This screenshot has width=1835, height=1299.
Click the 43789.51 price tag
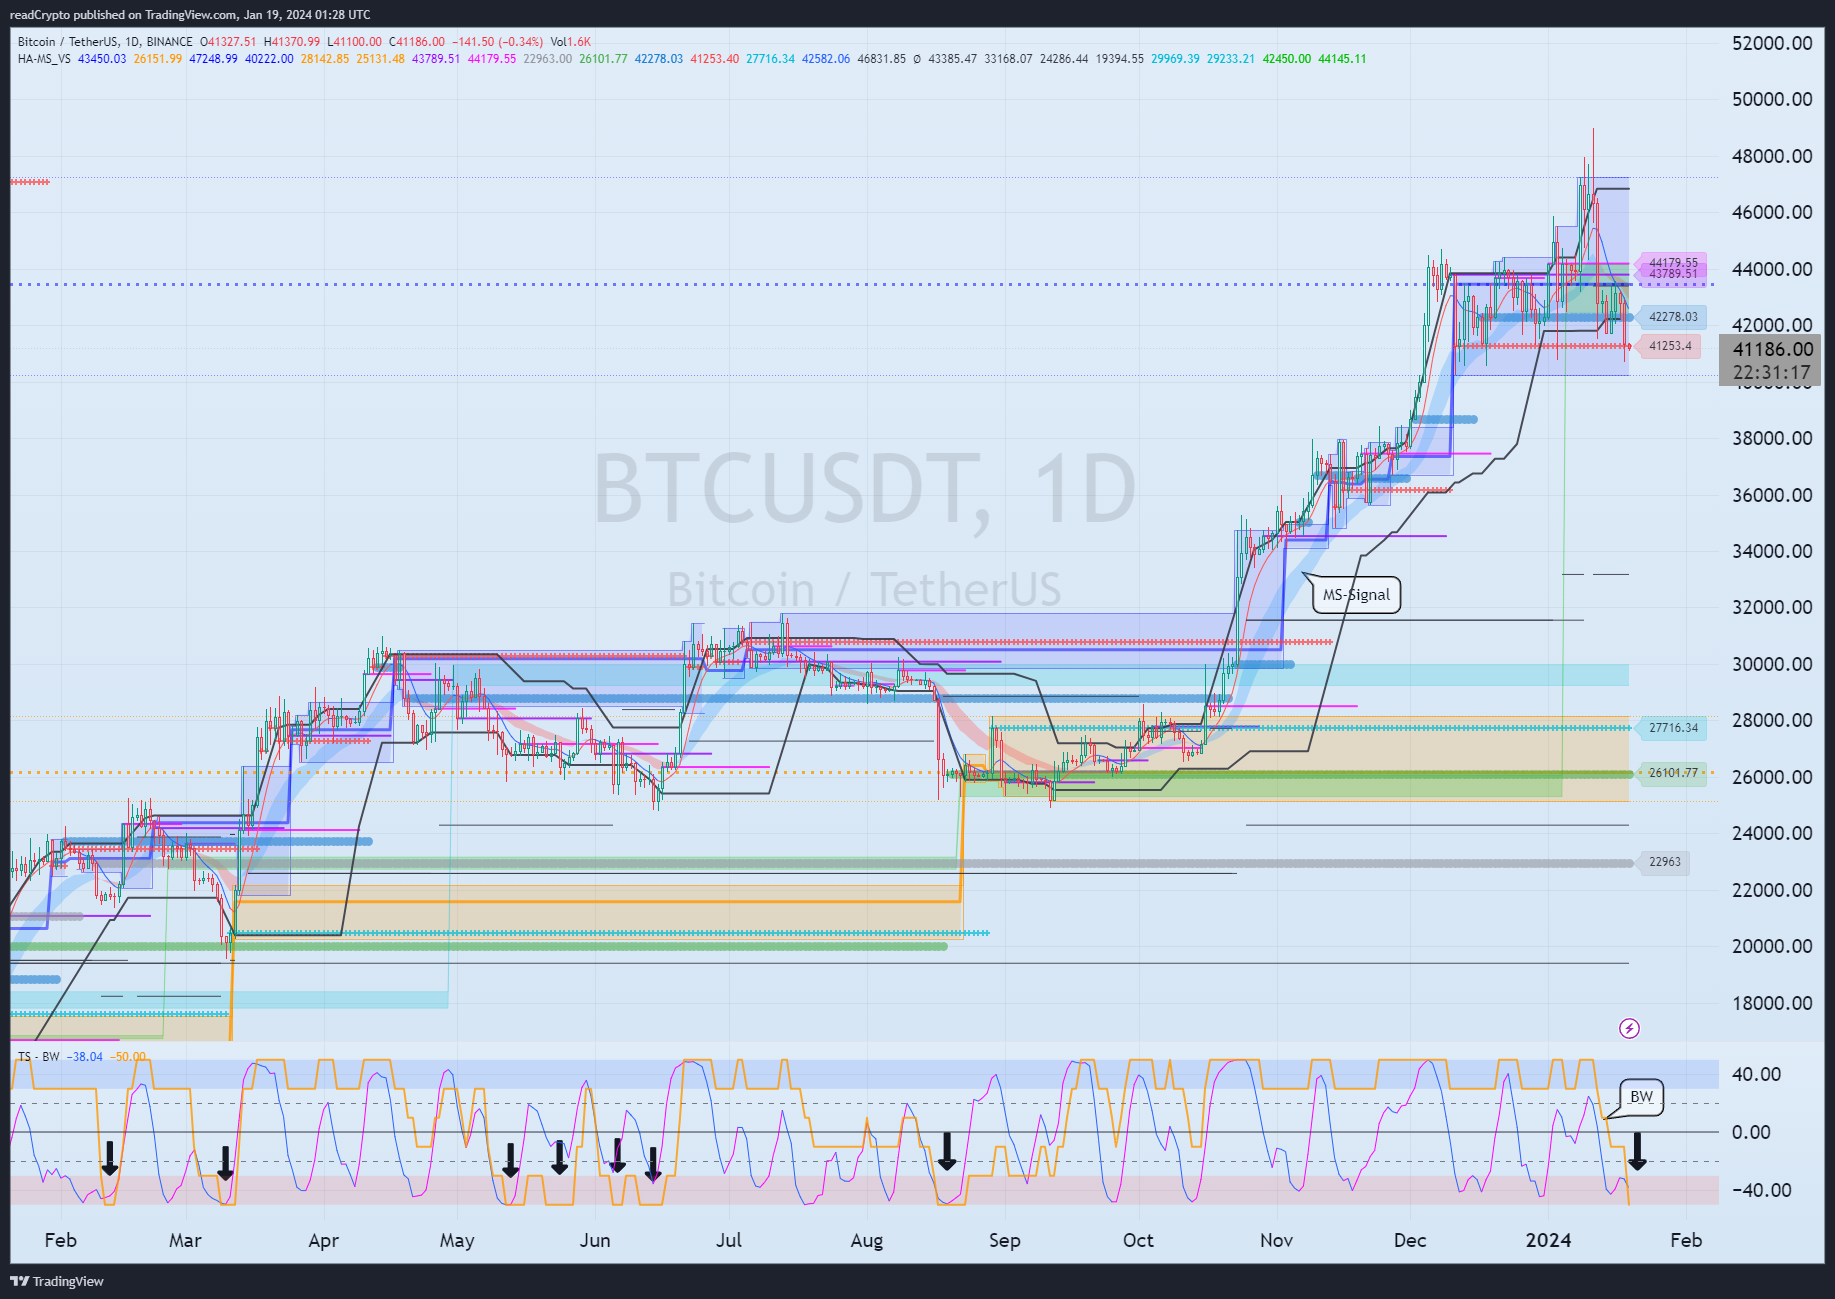click(1673, 274)
